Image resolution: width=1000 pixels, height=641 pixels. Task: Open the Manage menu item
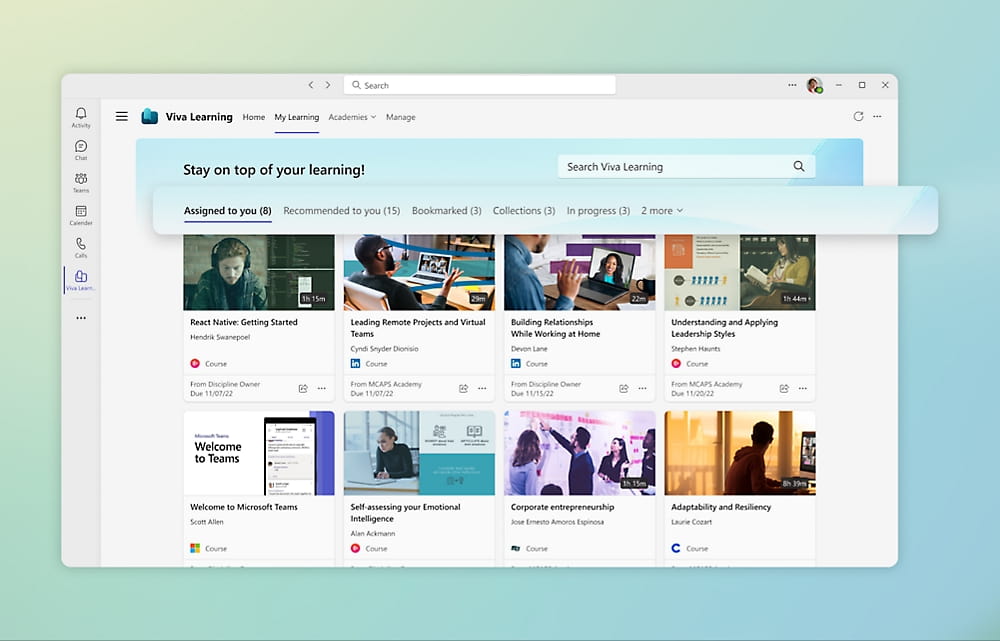pos(400,117)
